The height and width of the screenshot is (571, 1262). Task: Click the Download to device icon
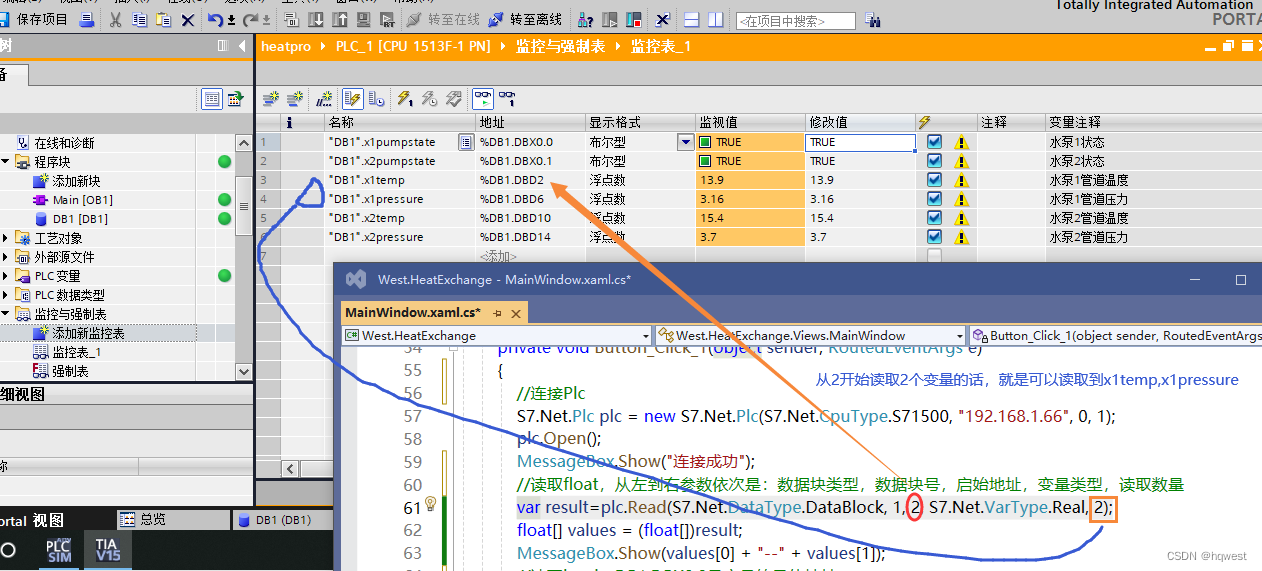coord(315,20)
